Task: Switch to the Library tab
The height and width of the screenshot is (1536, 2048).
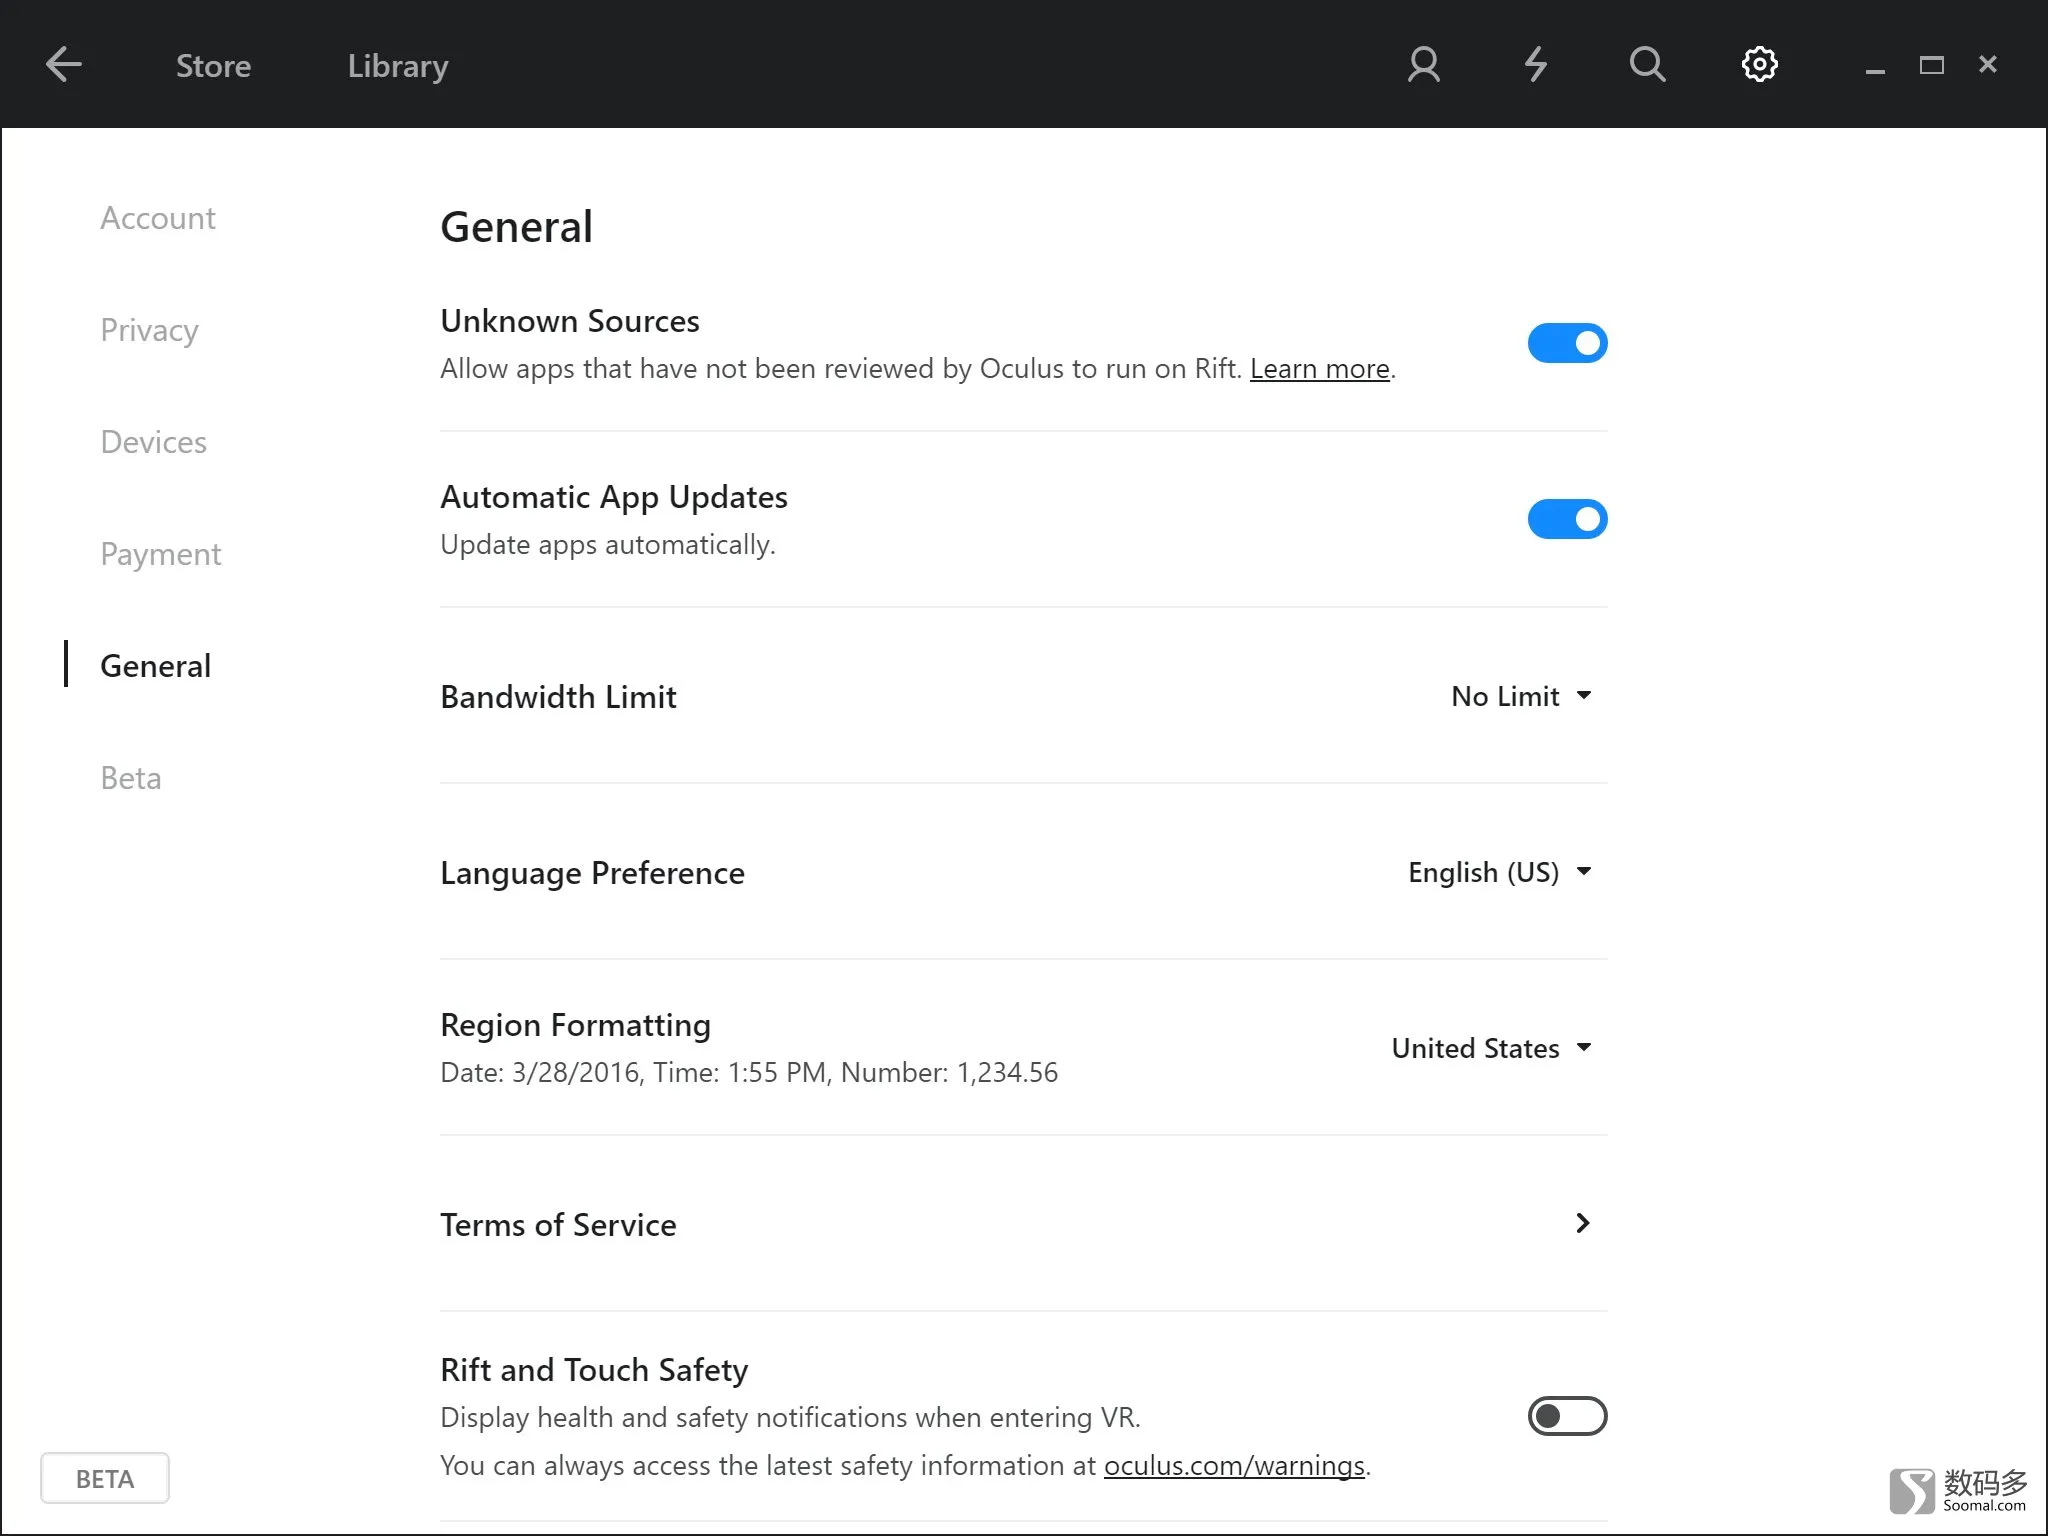Action: click(x=398, y=66)
